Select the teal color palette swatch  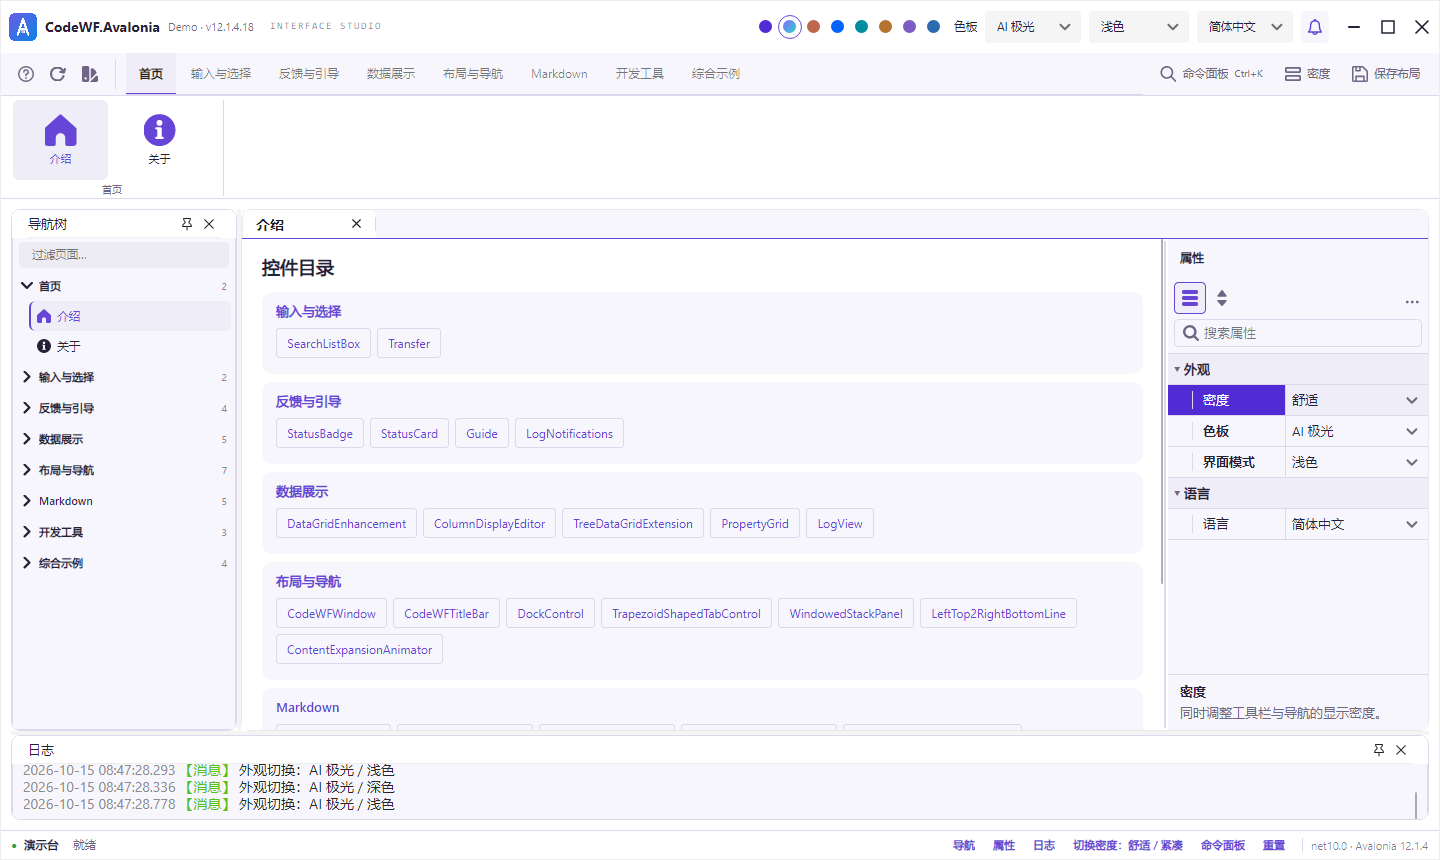click(861, 27)
